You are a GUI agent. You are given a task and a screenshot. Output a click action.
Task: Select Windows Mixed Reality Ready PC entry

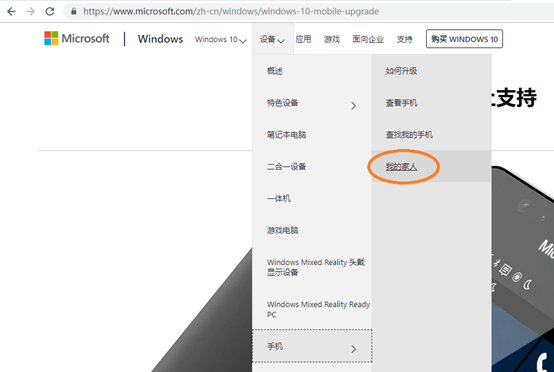(x=312, y=309)
